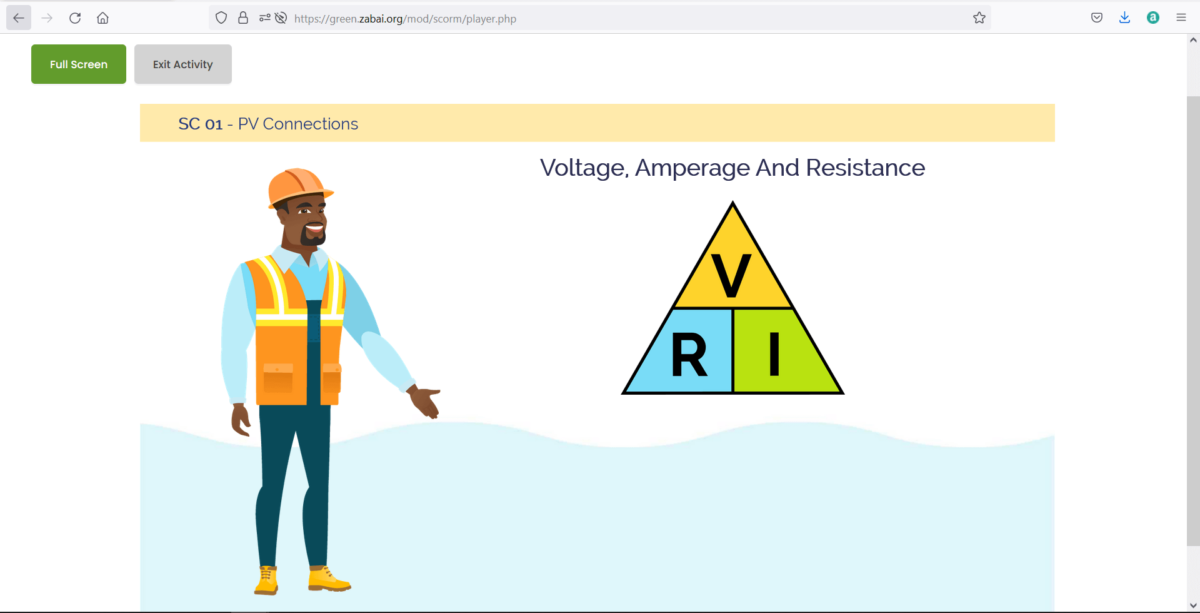This screenshot has width=1200, height=613.
Task: Toggle the bookmark star for this page
Action: [978, 17]
